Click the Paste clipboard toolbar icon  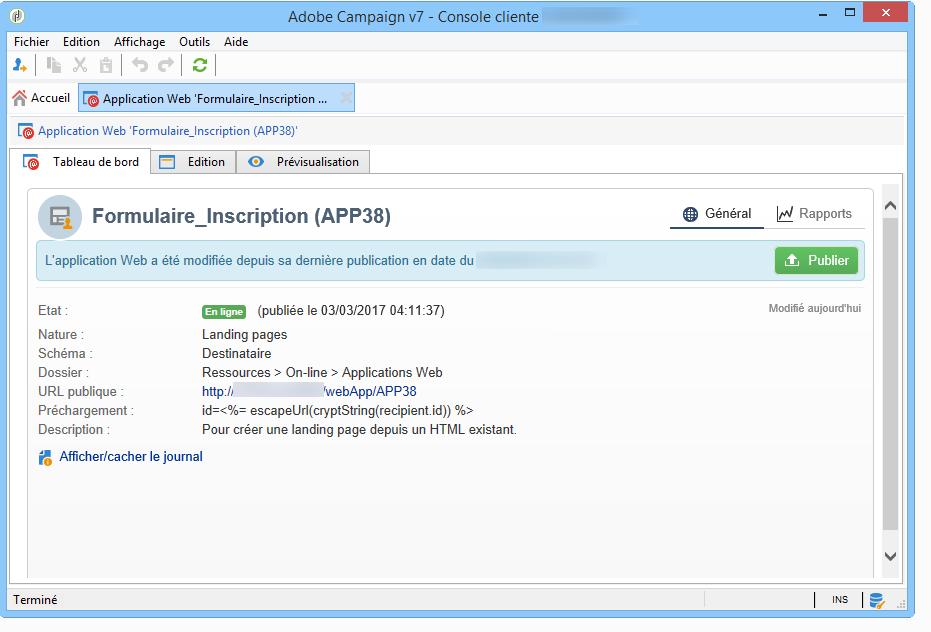[106, 65]
